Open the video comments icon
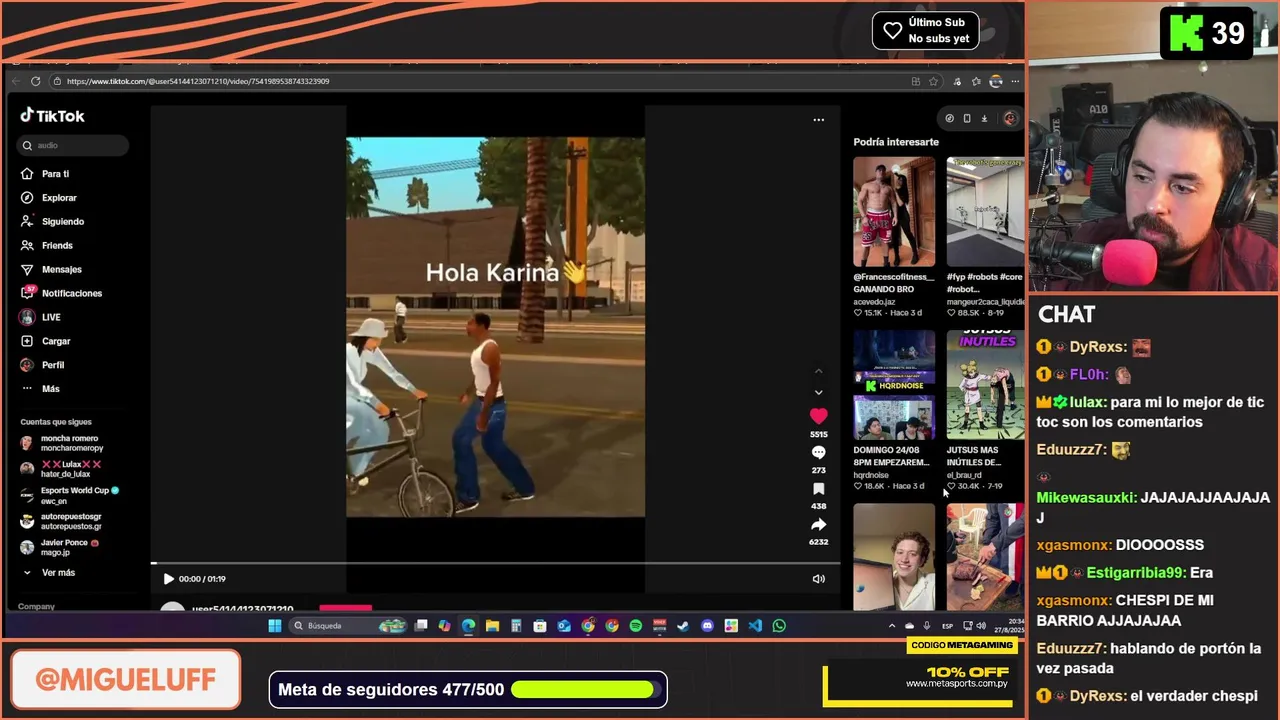Screen dimensions: 1280x720 tap(818, 453)
